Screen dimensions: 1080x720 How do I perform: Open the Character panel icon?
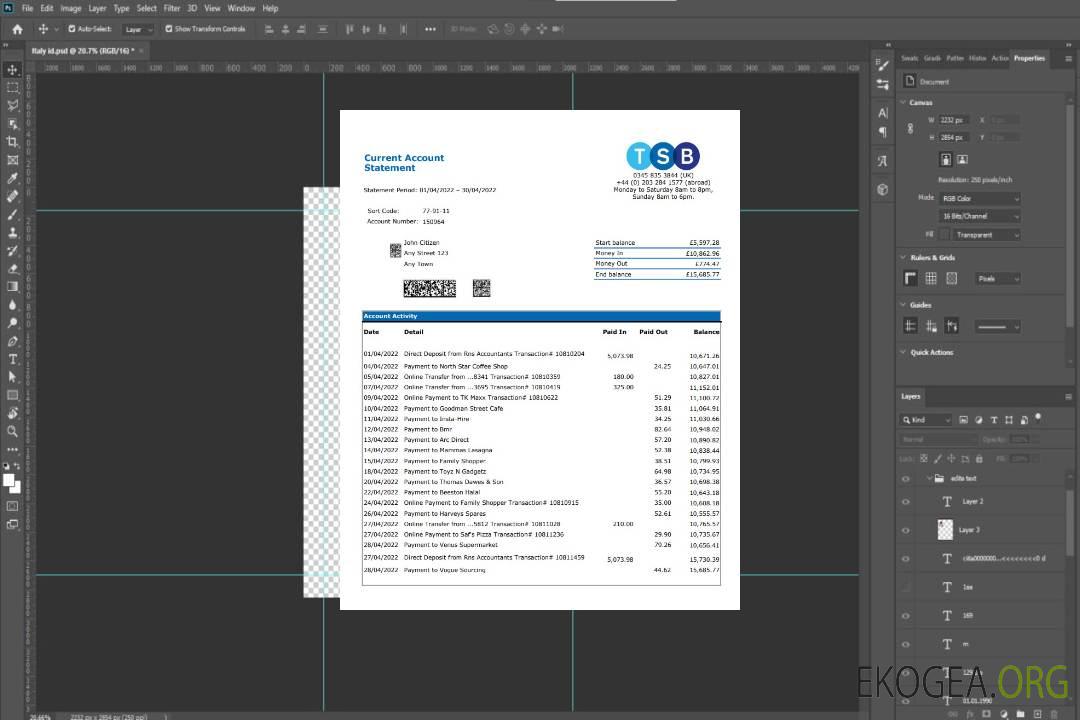(882, 112)
